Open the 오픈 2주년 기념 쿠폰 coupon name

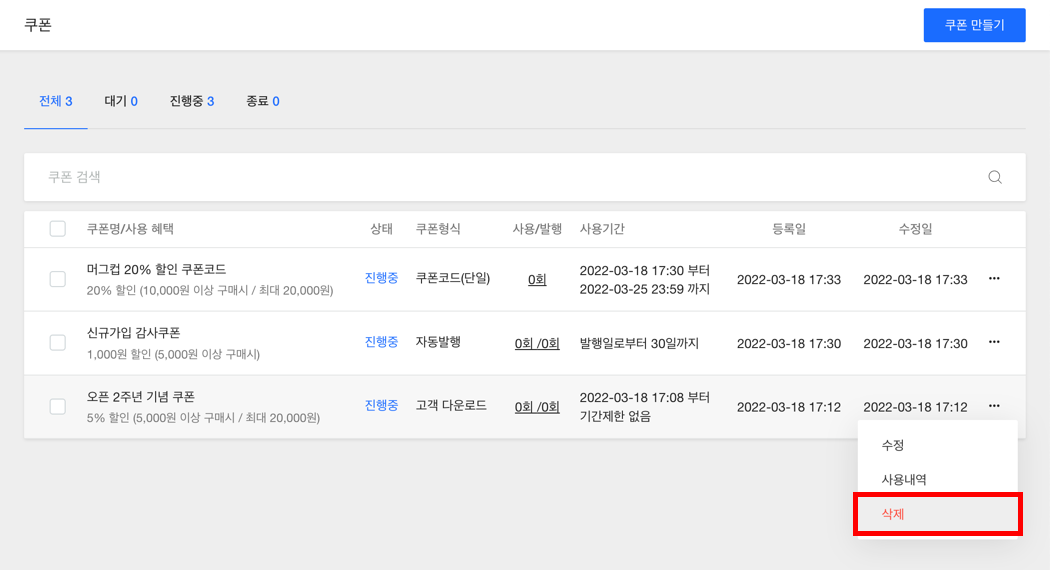point(141,396)
